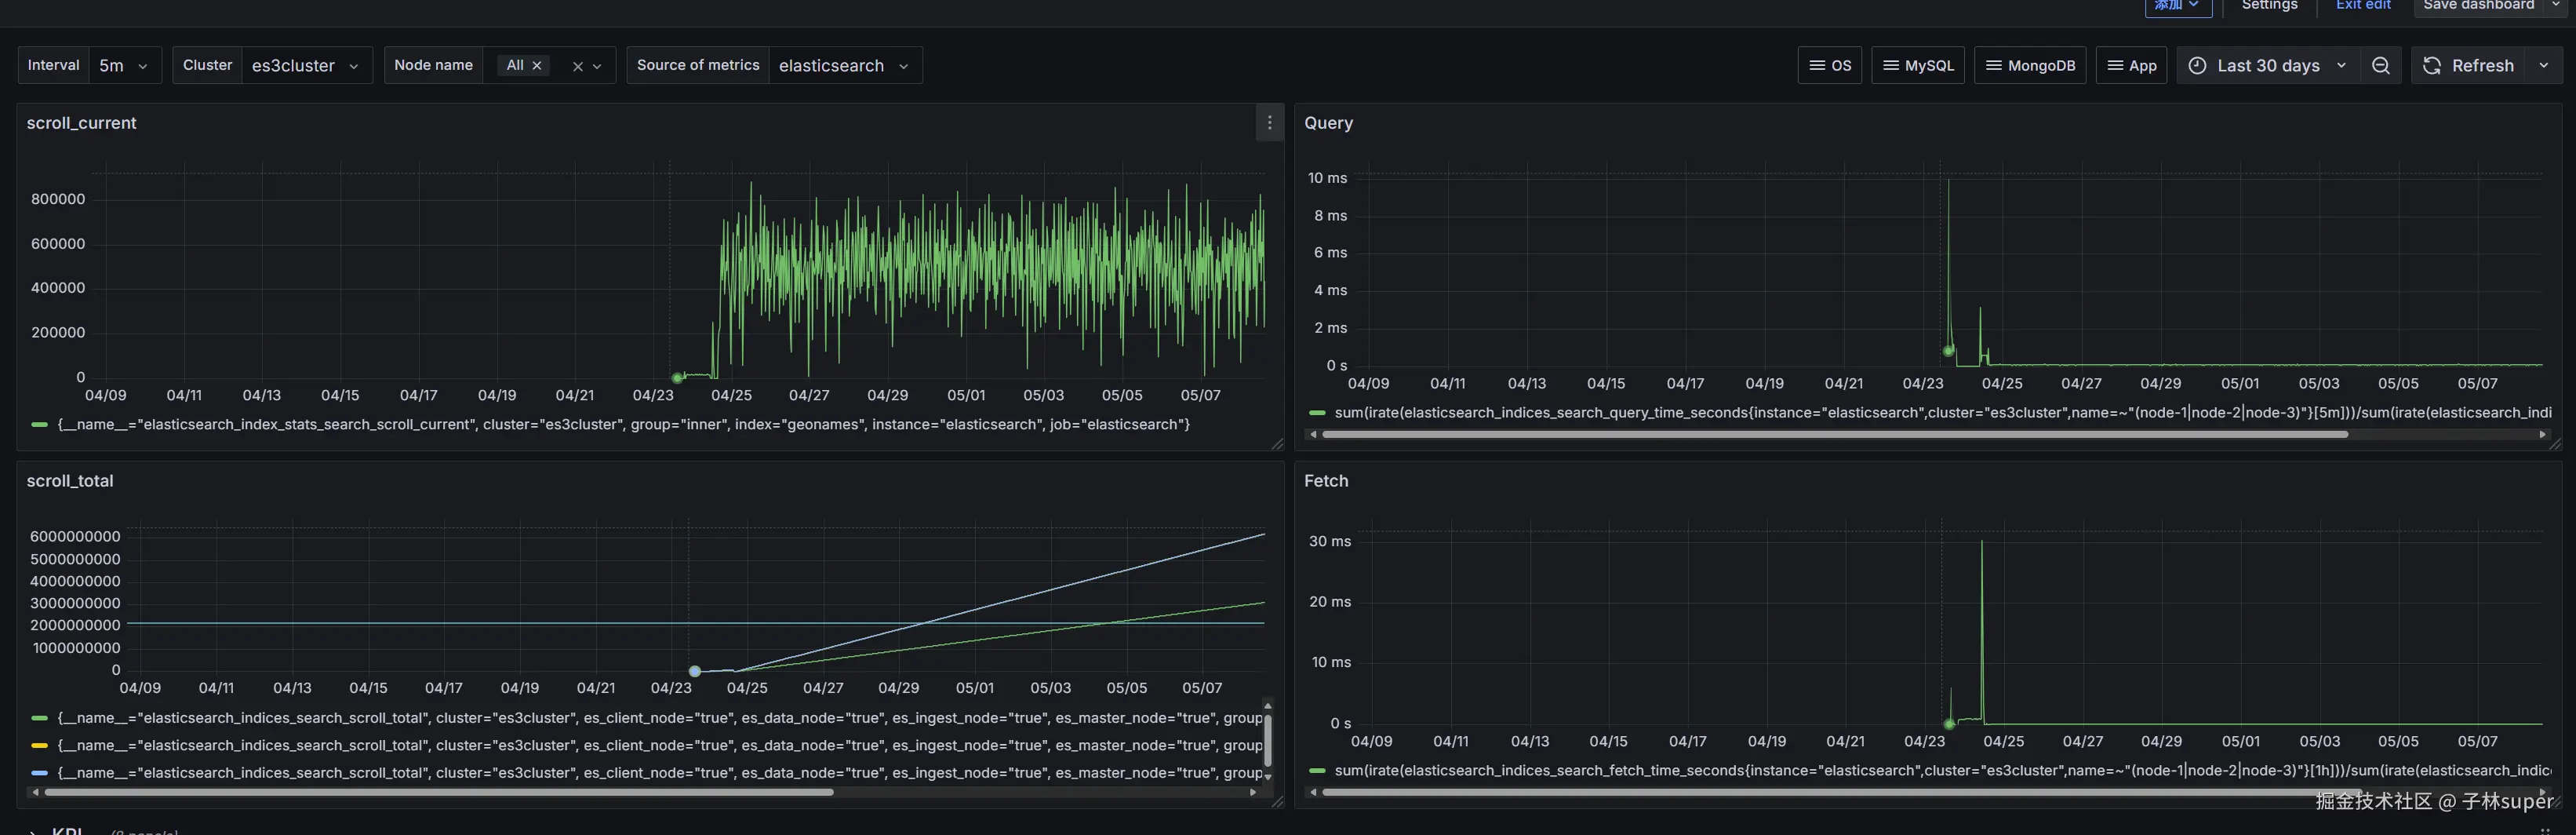This screenshot has height=835, width=2576.
Task: Open the MongoDB dashboard links menu
Action: (2030, 66)
